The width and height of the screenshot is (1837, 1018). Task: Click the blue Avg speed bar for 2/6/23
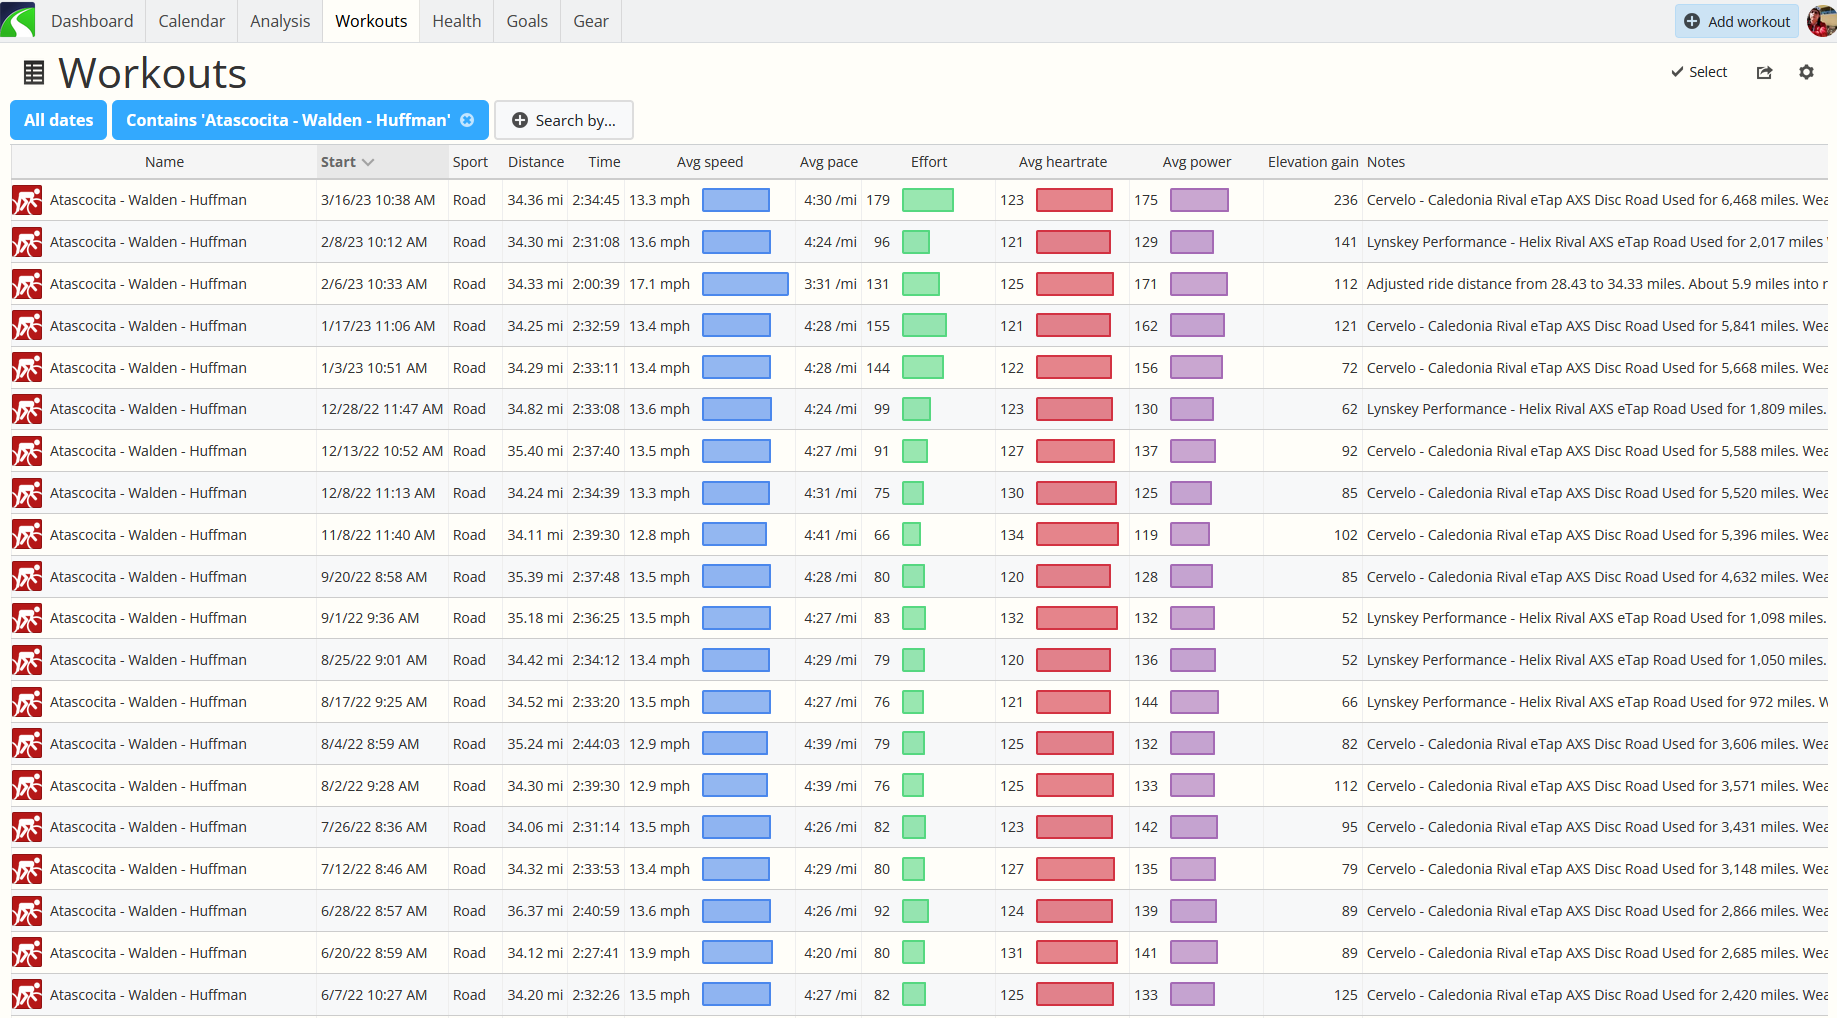pos(745,284)
